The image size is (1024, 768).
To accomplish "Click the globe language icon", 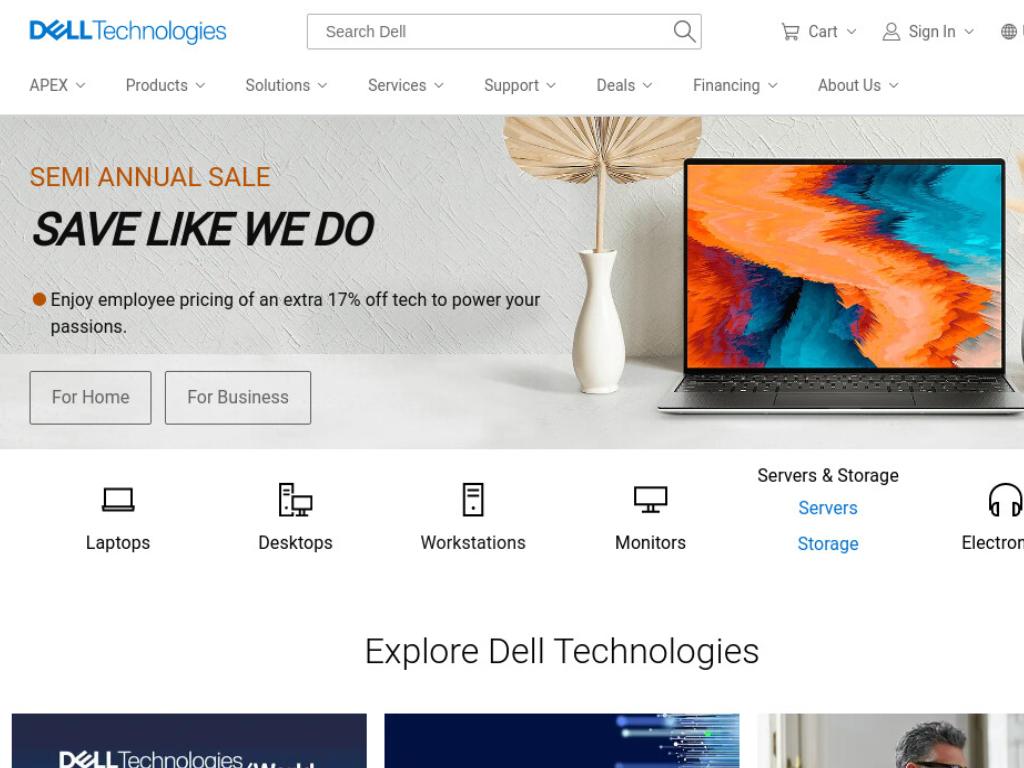I will click(x=1009, y=31).
